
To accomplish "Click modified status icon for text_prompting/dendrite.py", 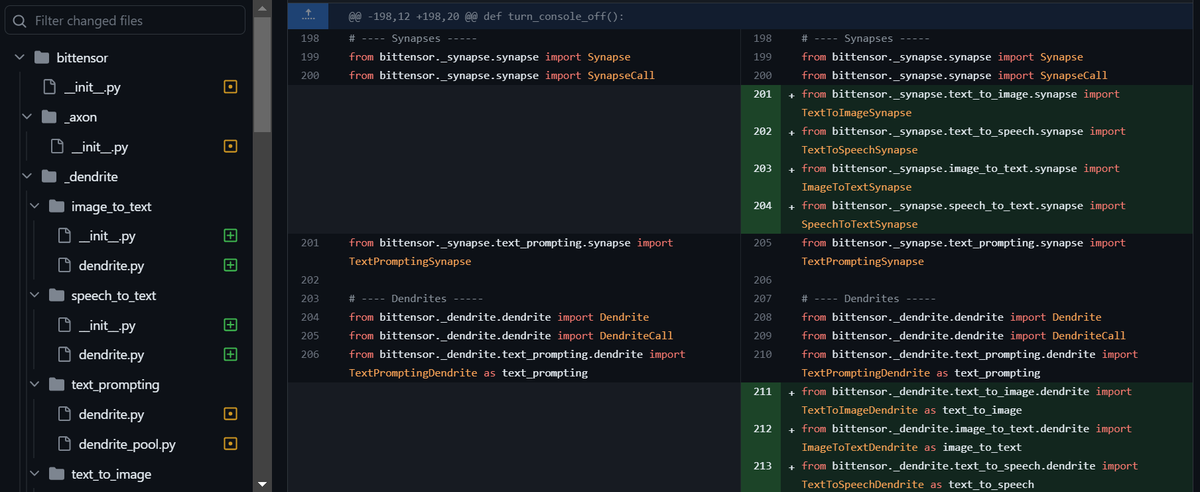I will point(231,415).
